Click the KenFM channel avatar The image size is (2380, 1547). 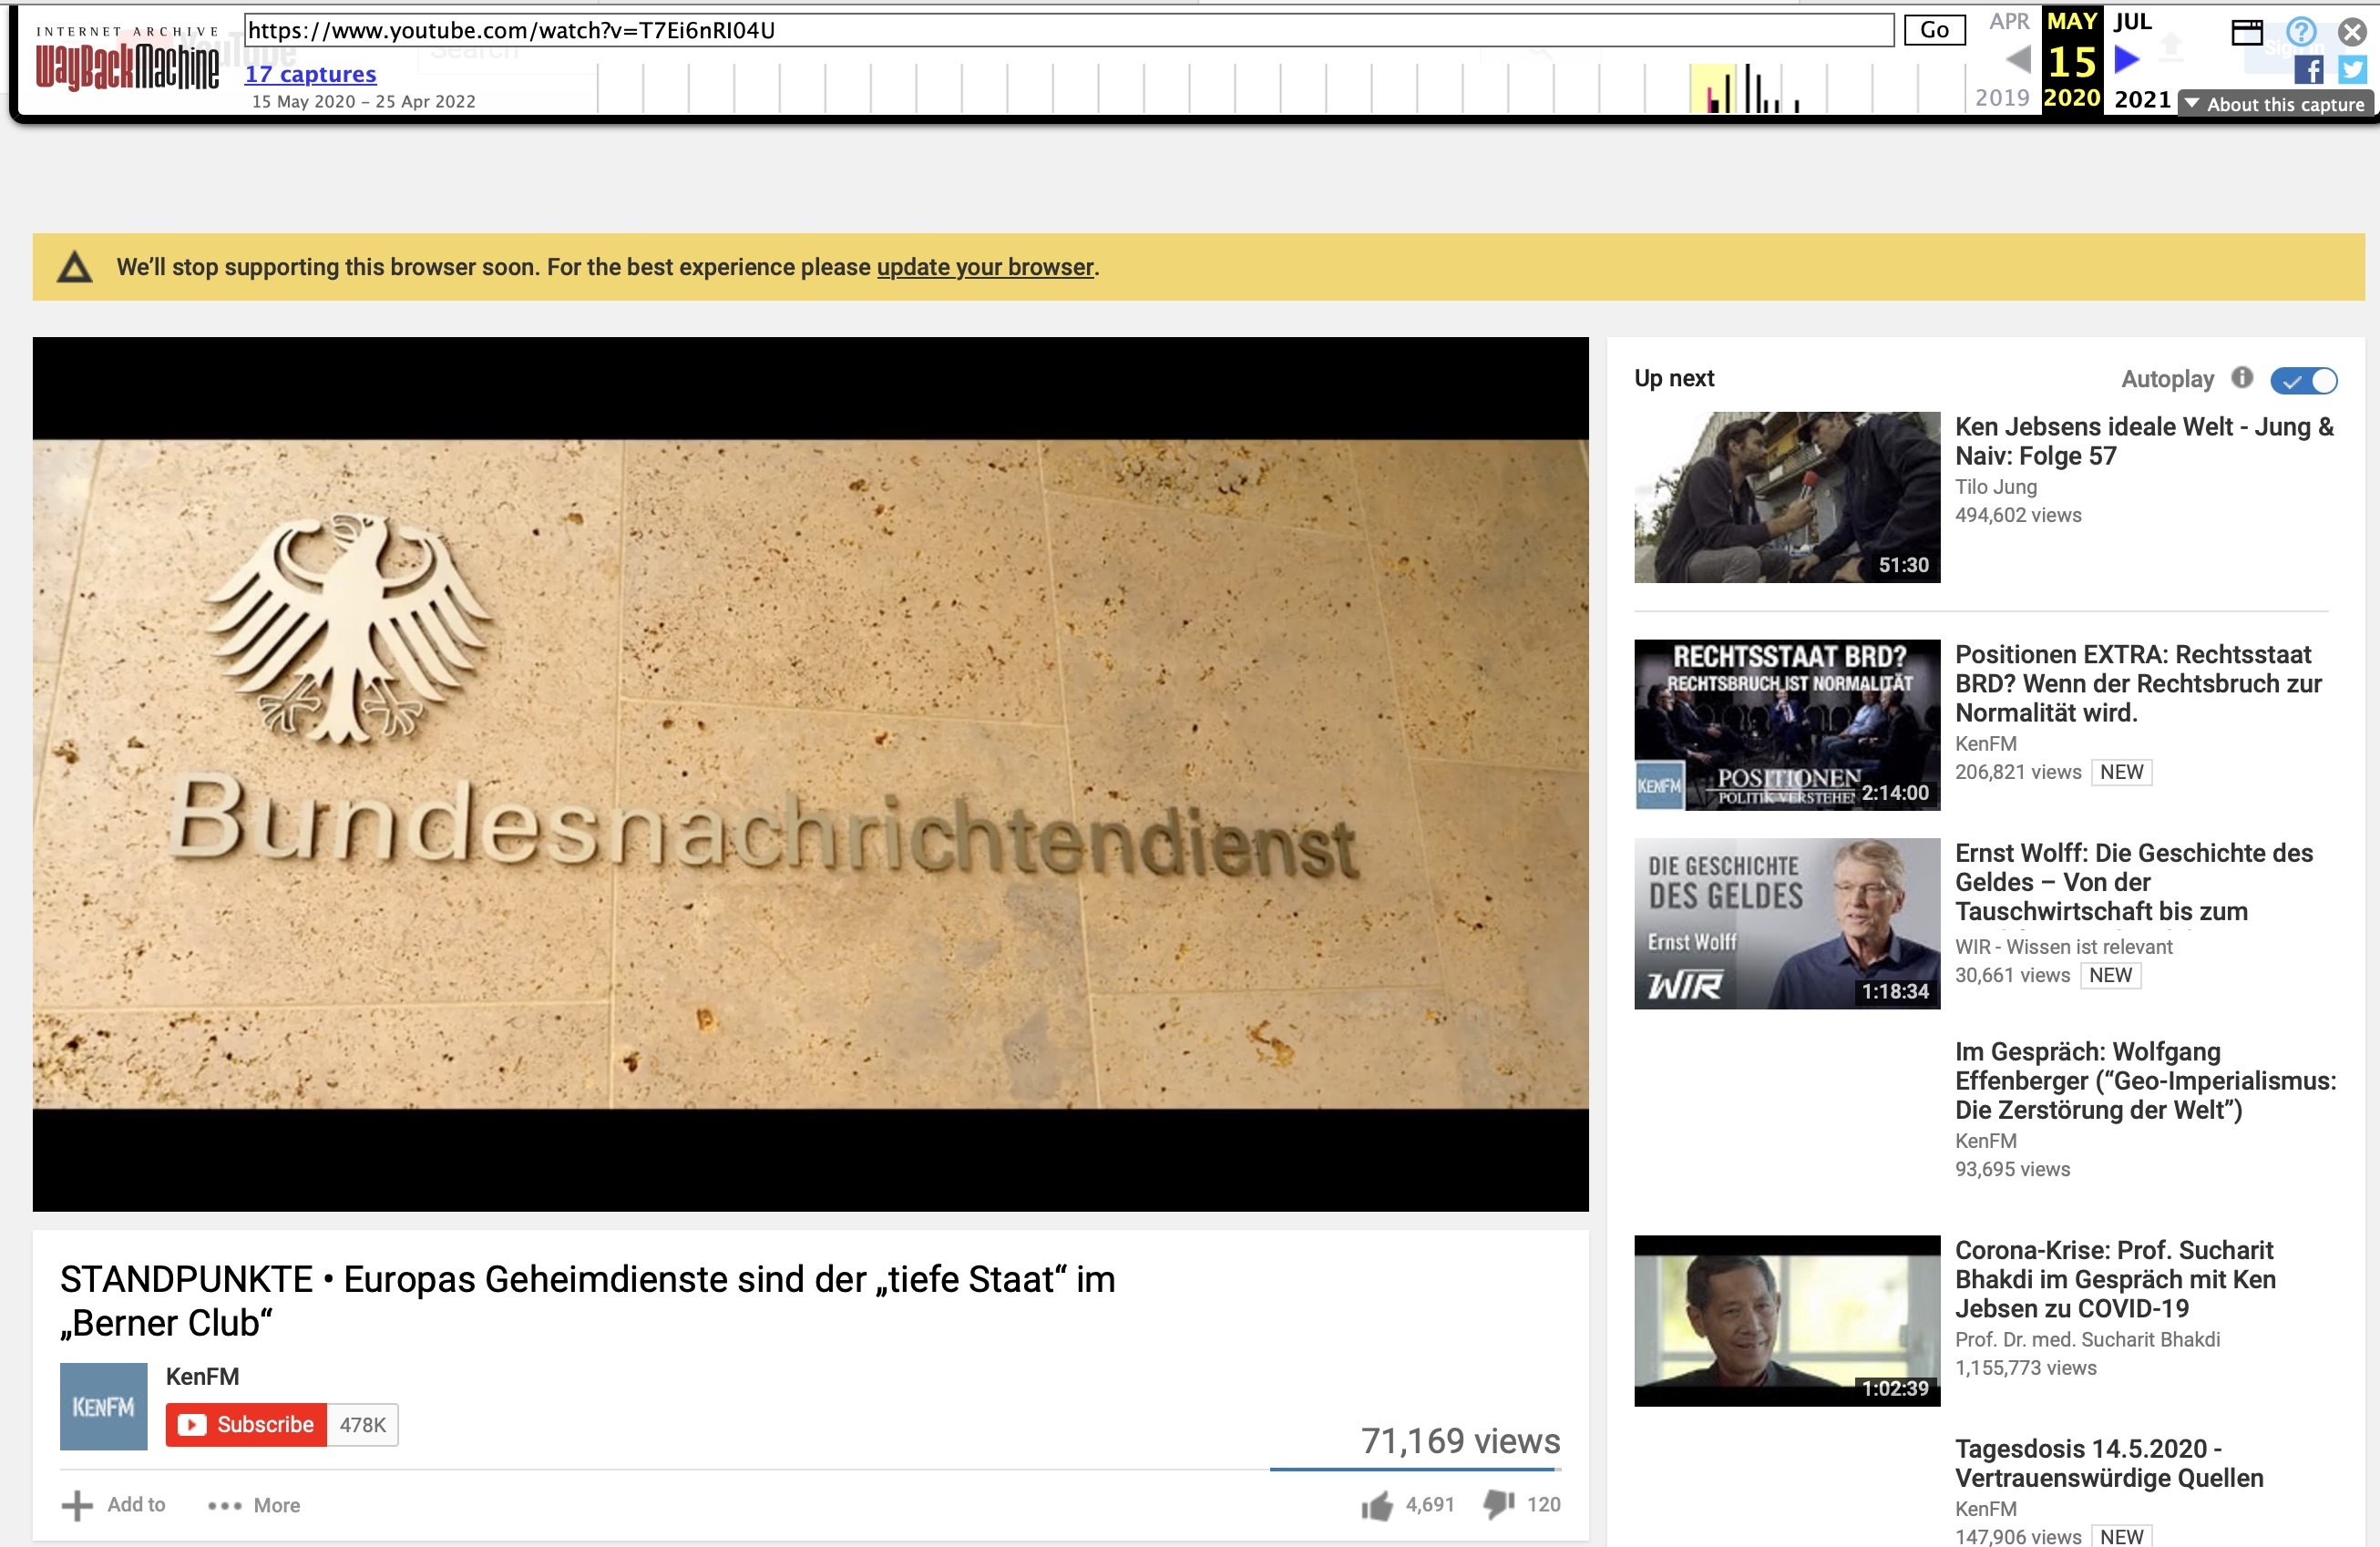[103, 1406]
